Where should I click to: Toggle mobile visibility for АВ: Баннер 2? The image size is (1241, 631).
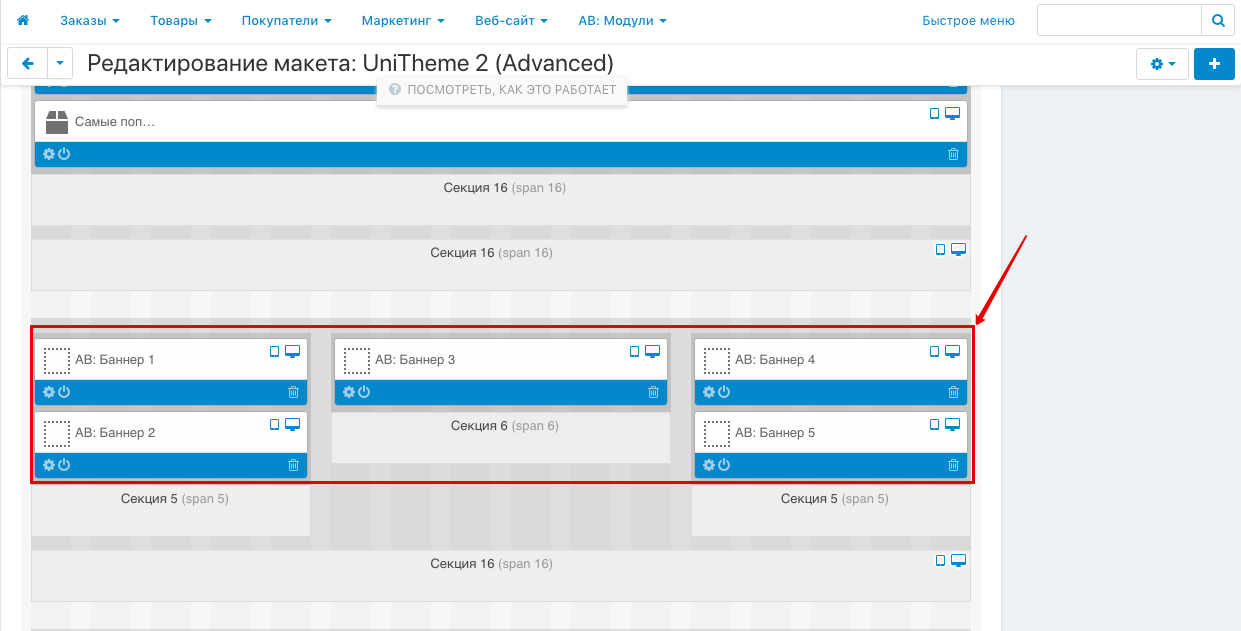pyautogui.click(x=275, y=425)
